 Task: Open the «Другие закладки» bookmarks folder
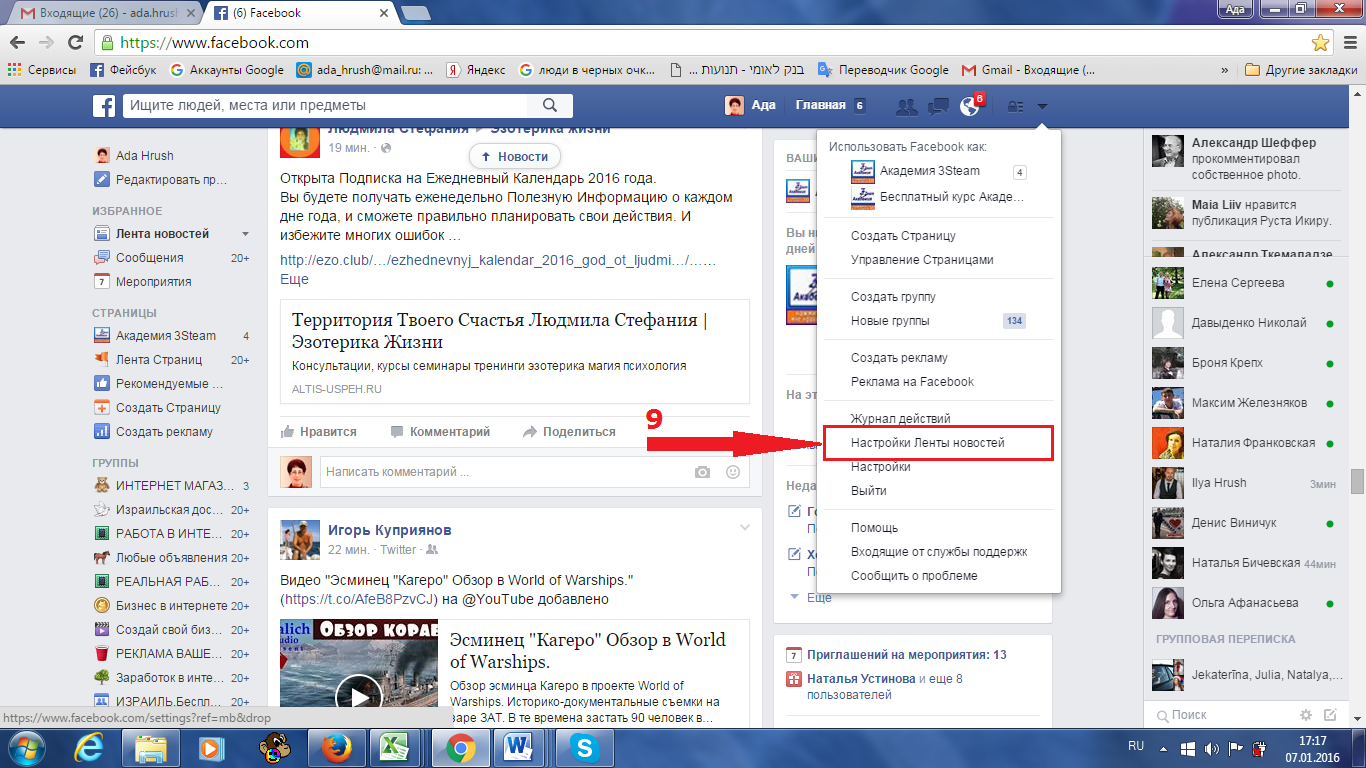coord(1301,70)
